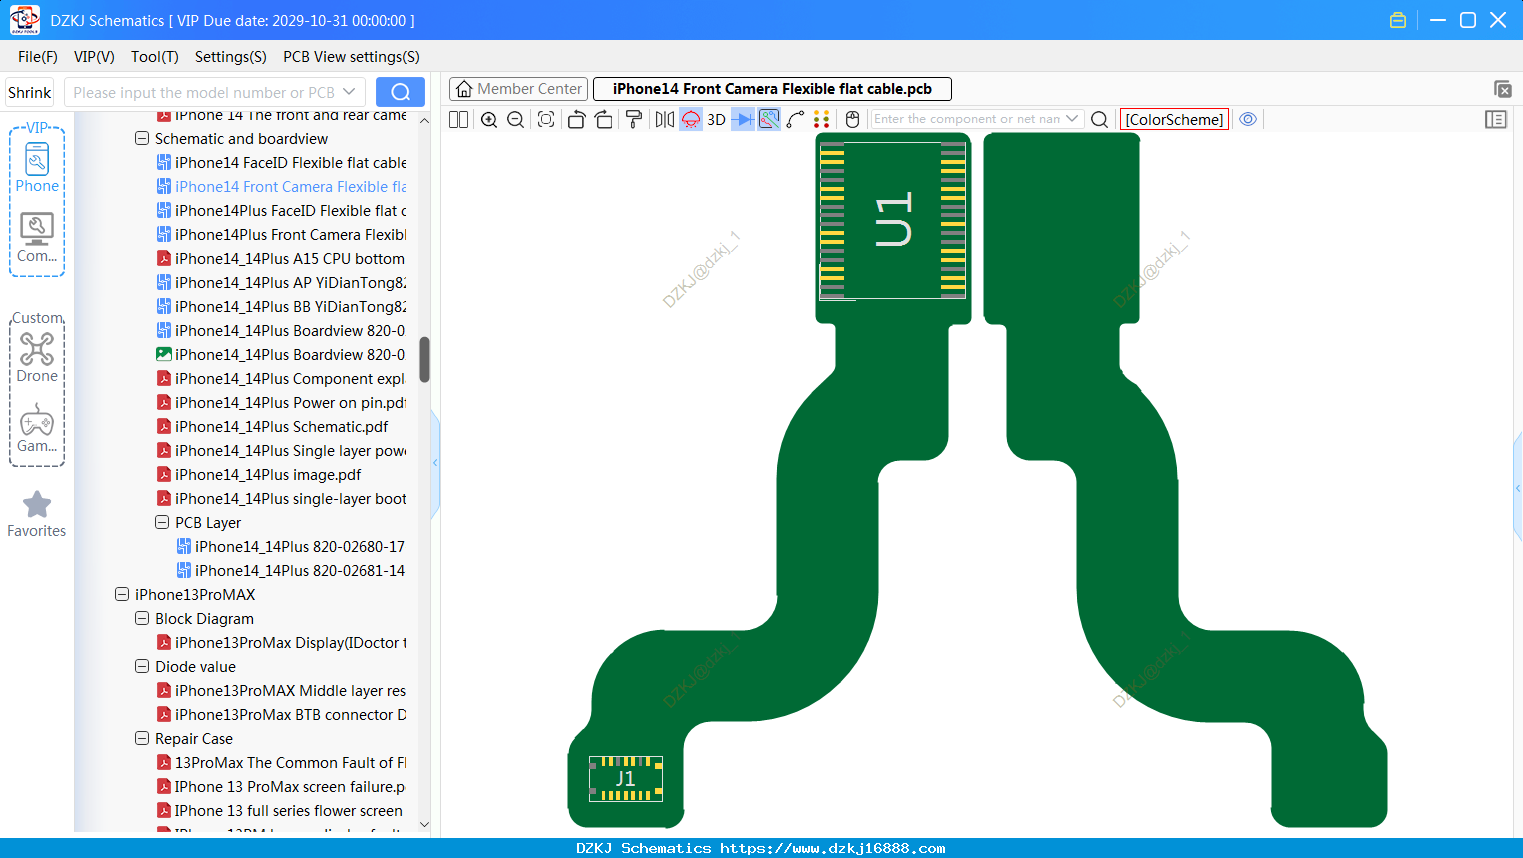Image resolution: width=1523 pixels, height=858 pixels.
Task: Rotate the board counterclockwise
Action: point(576,119)
